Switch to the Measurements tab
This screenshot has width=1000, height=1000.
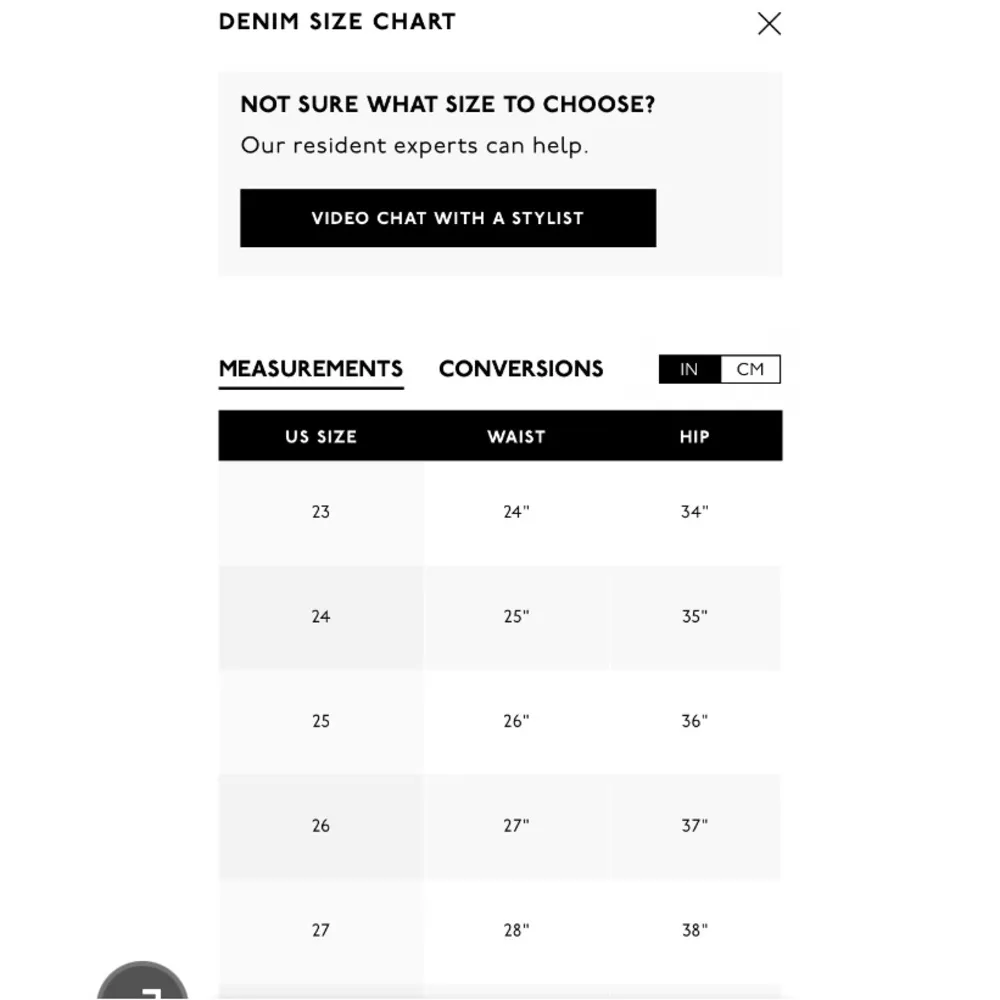tap(311, 369)
